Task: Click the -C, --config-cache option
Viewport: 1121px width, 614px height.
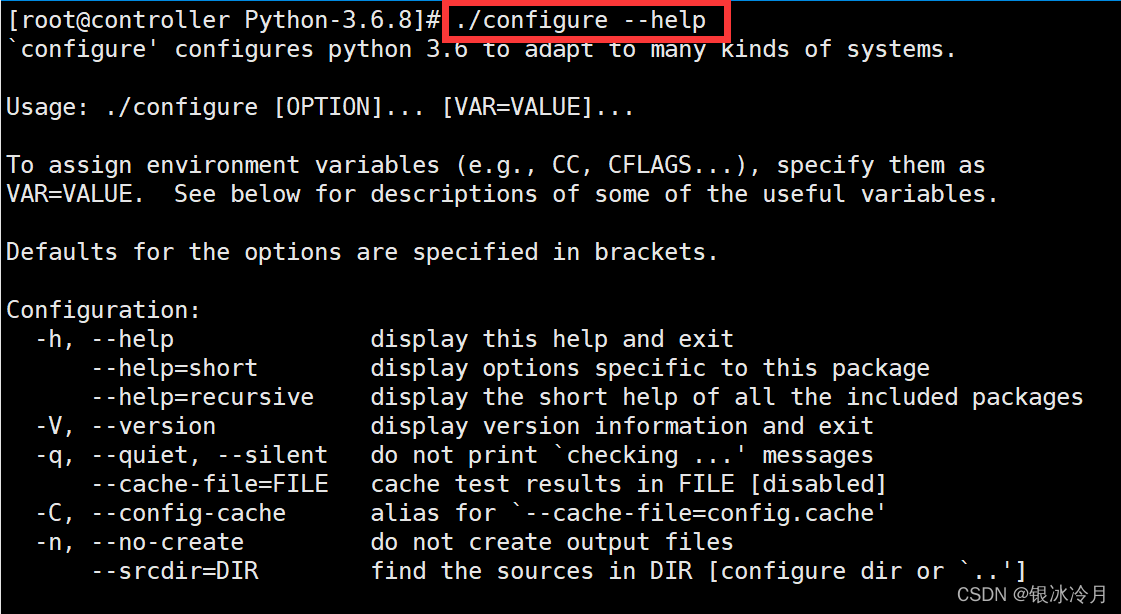Action: click(x=160, y=513)
